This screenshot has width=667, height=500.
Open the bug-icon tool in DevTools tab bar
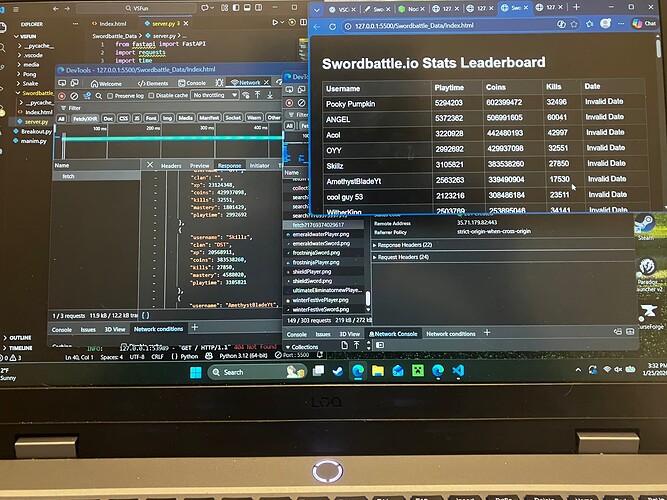tap(219, 83)
